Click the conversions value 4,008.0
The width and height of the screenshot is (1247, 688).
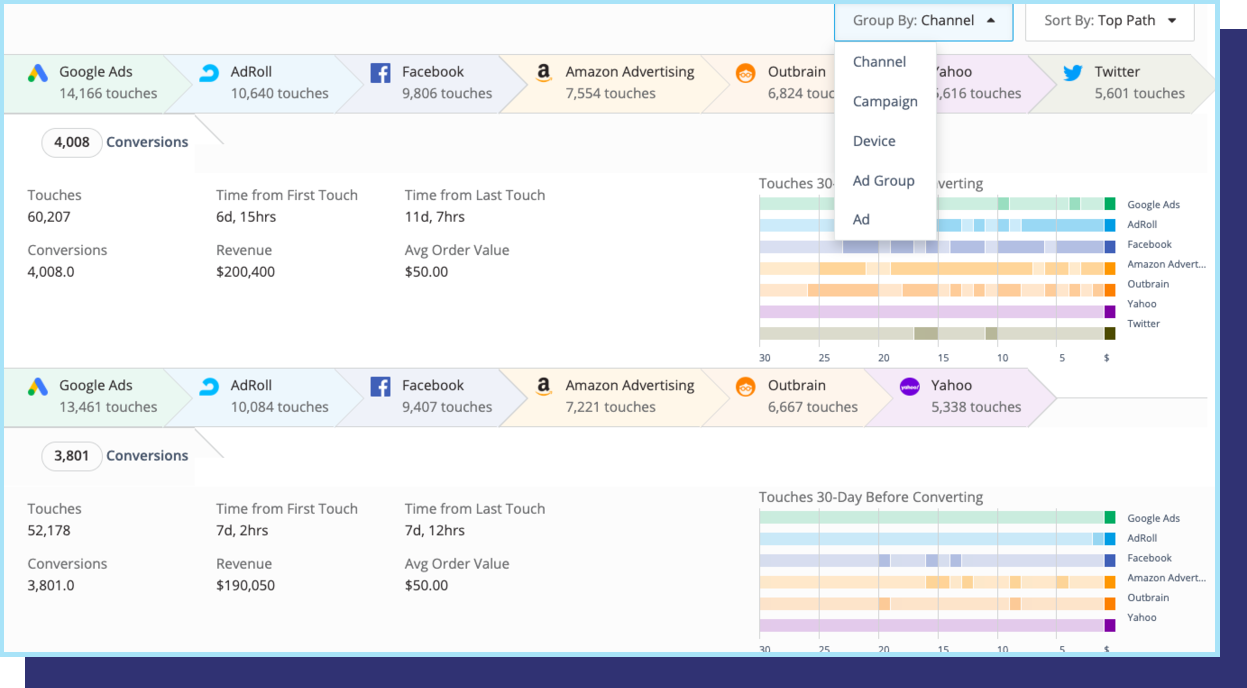pyautogui.click(x=51, y=272)
